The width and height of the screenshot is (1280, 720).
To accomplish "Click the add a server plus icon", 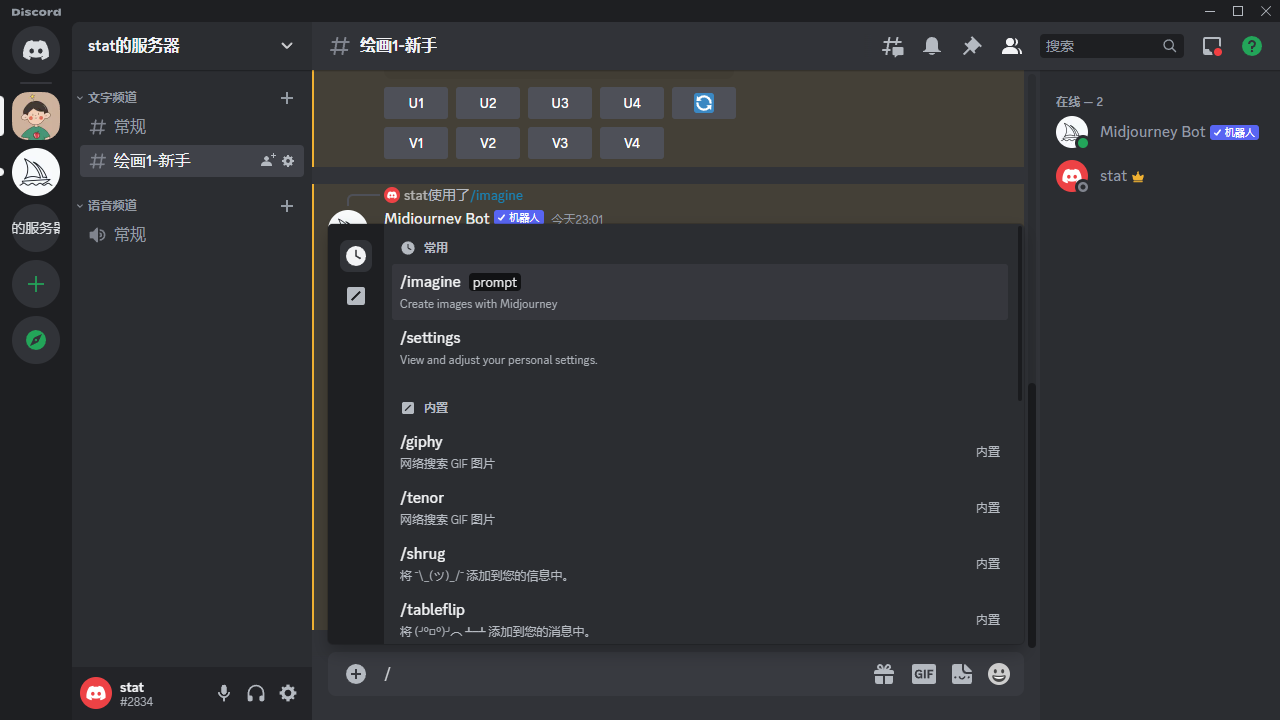I will pyautogui.click(x=36, y=284).
